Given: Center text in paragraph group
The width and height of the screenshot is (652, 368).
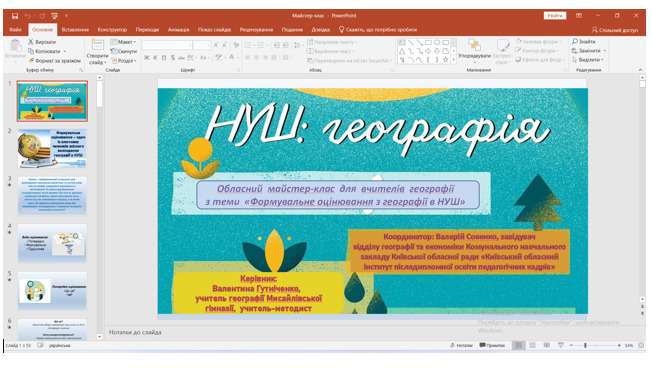Looking at the screenshot, I should click(x=257, y=57).
